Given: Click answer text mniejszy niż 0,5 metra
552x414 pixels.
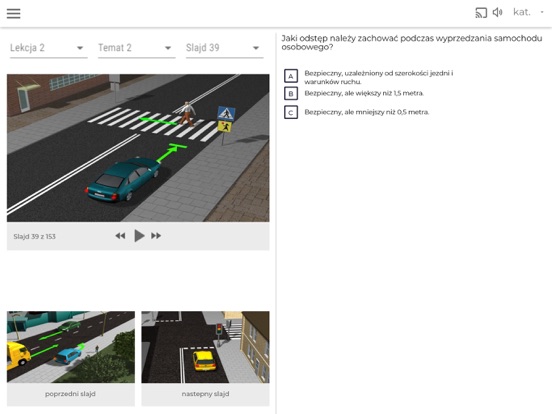Looking at the screenshot, I should coord(367,112).
